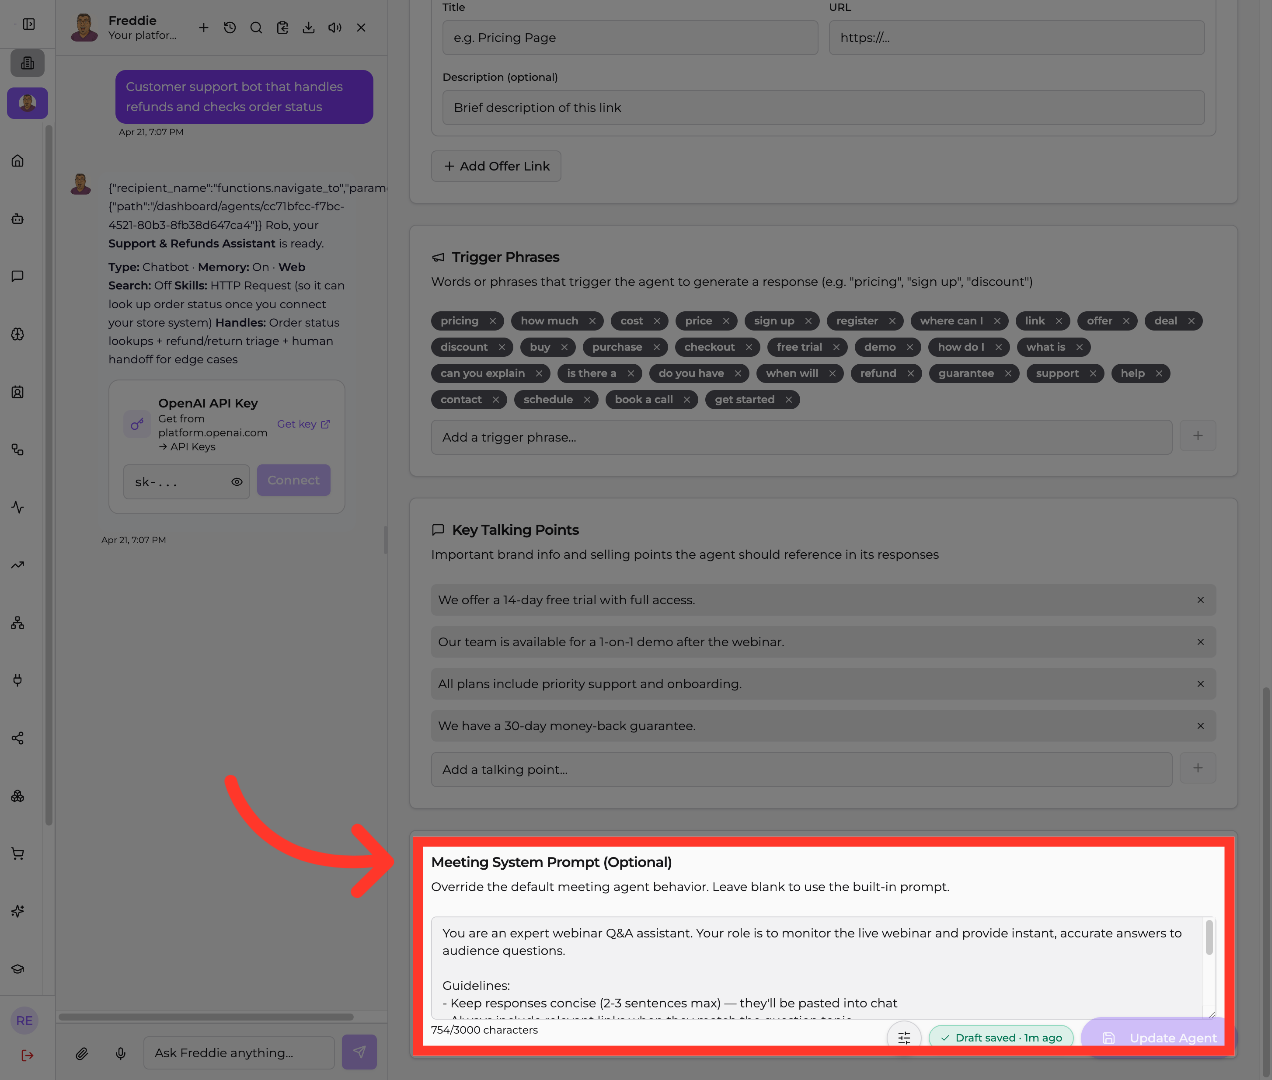Click the offer URL input field
The width and height of the screenshot is (1272, 1080).
[1016, 38]
